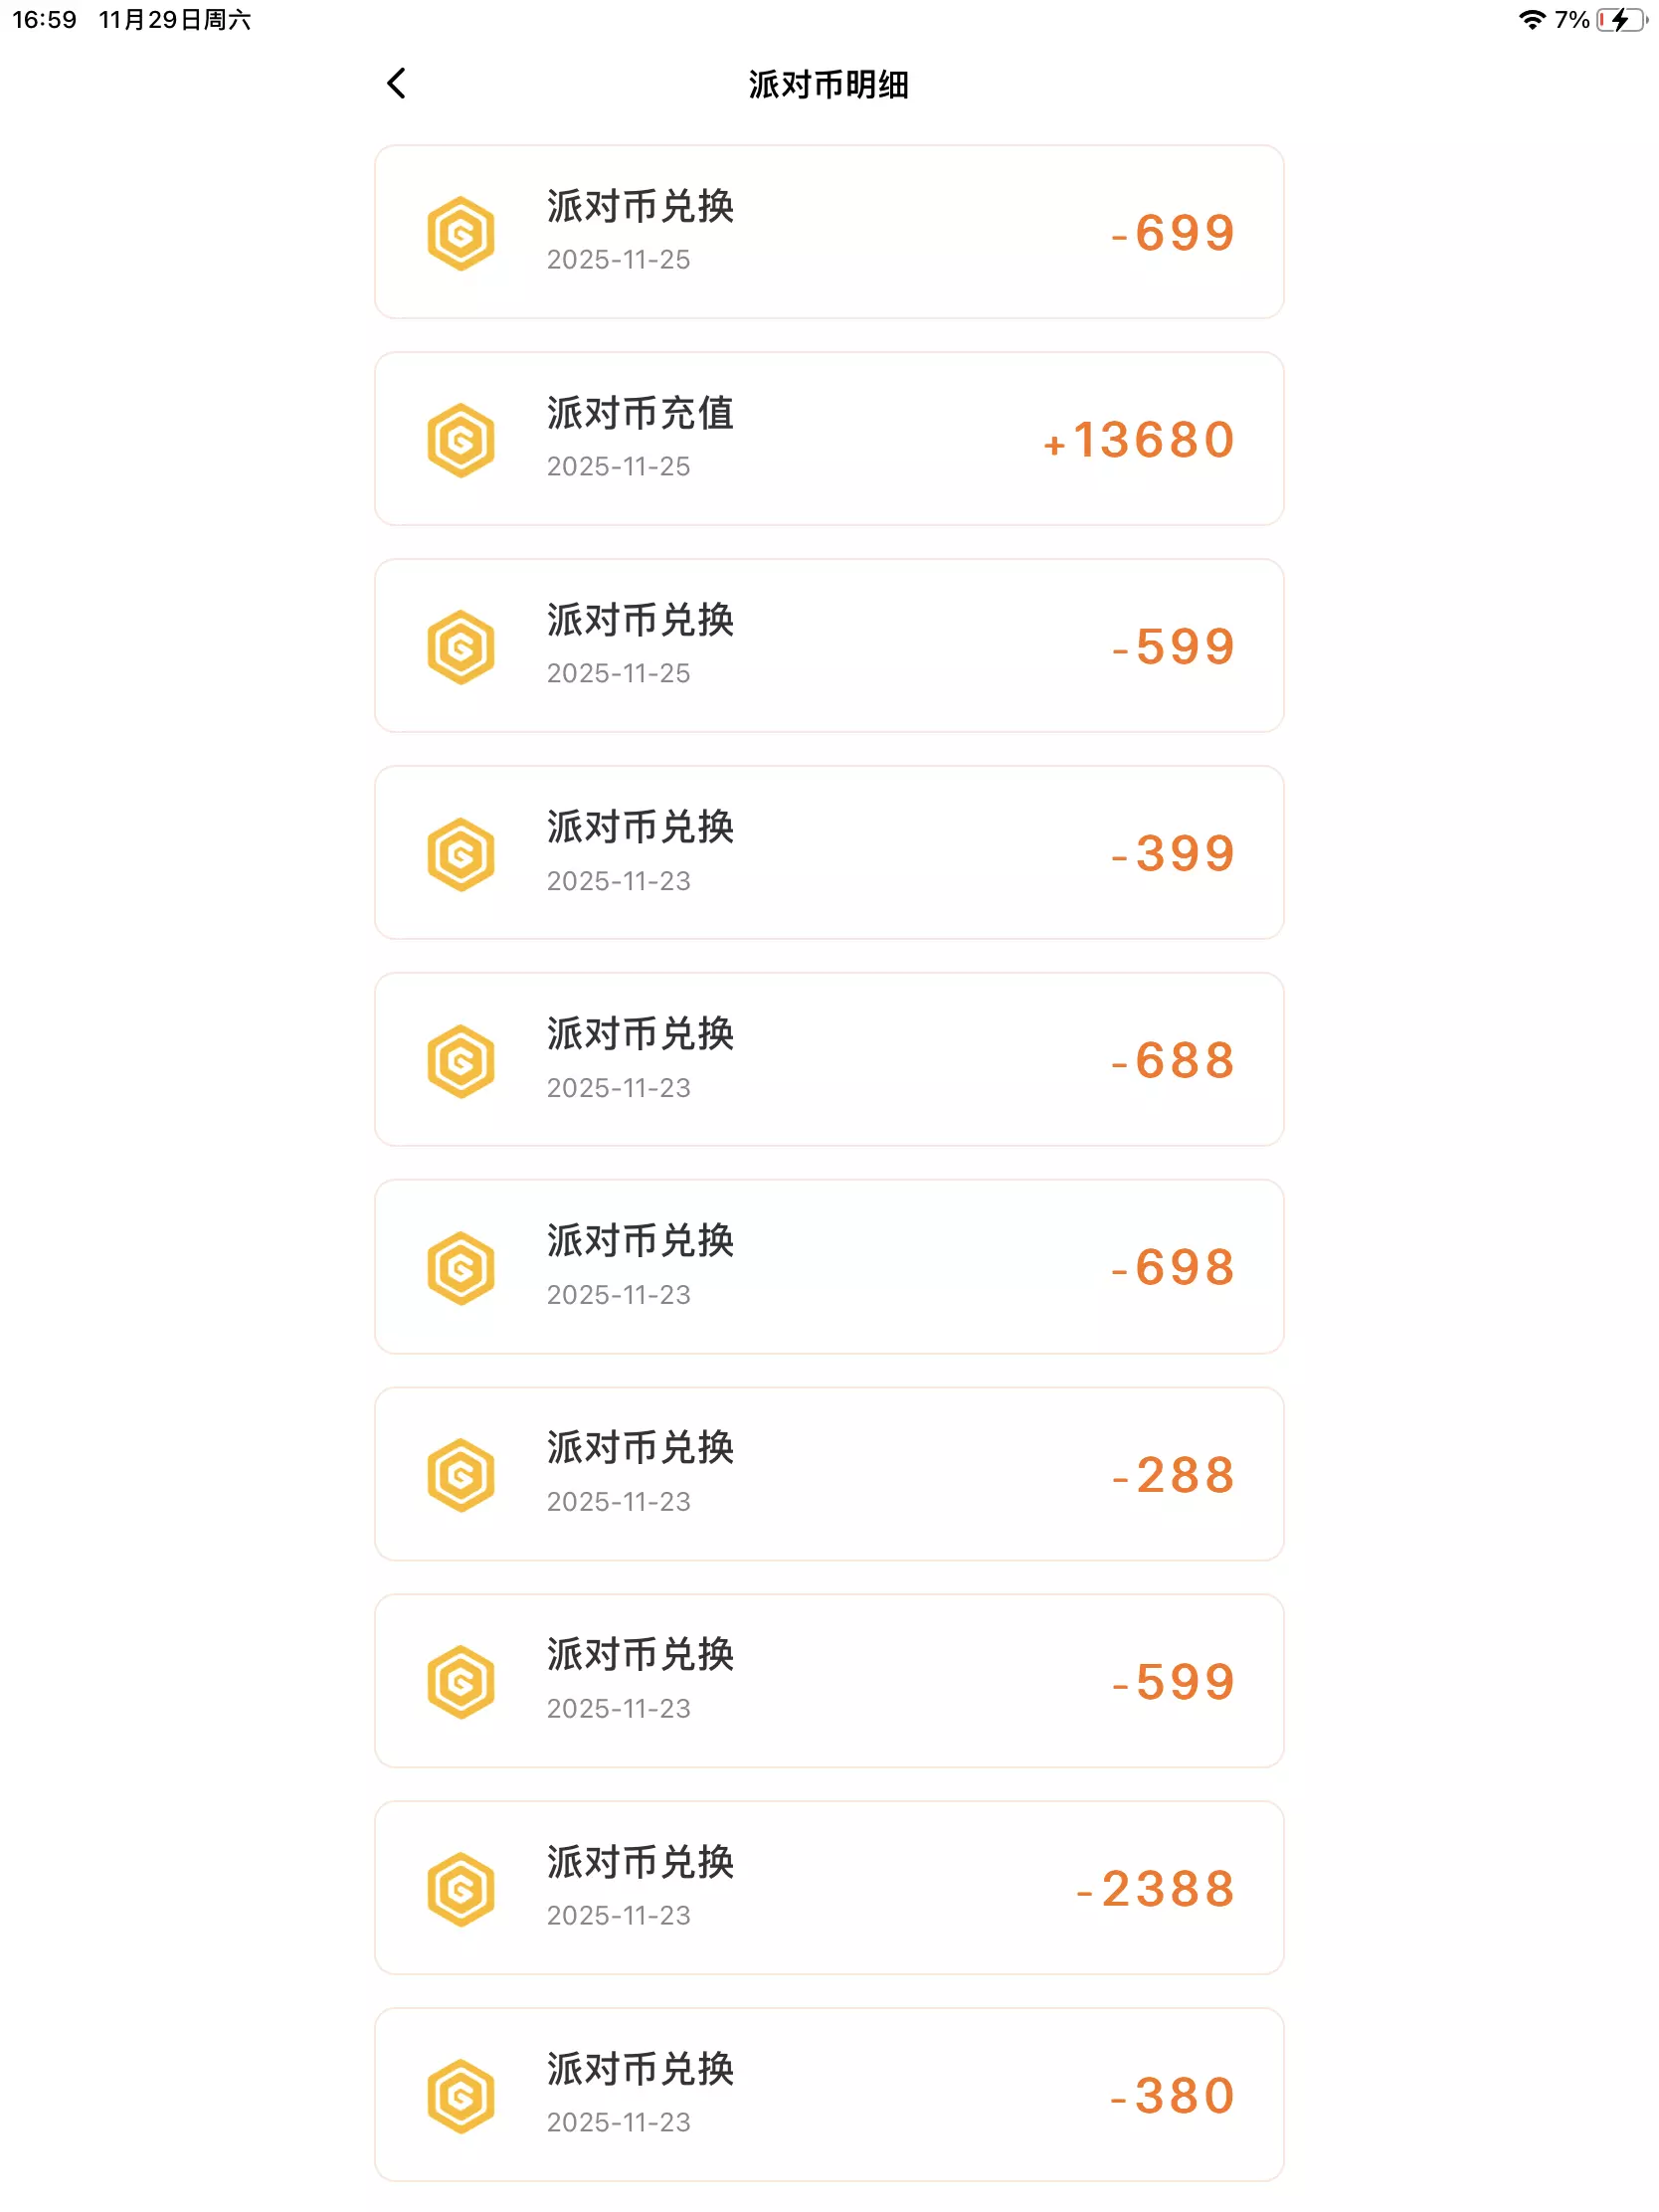This screenshot has width=1659, height=2212.
Task: Open the 派对币充值 +13680 record
Action: 829,439
